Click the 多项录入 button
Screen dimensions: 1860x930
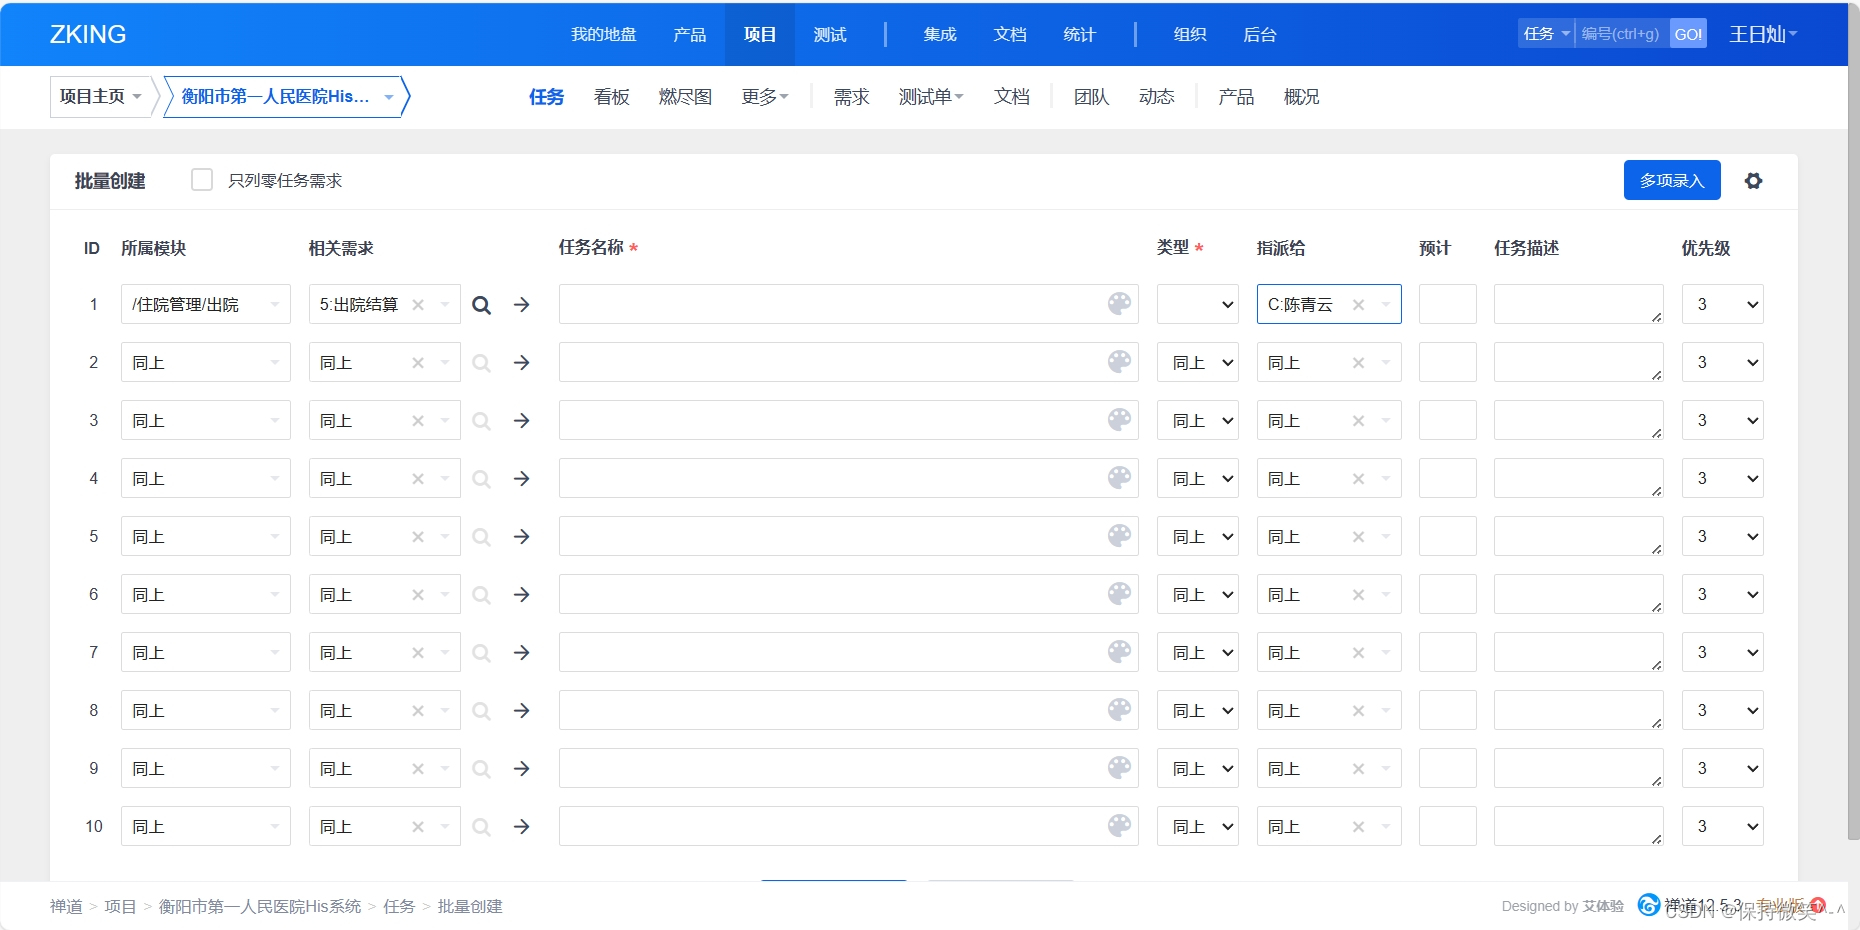(1672, 180)
